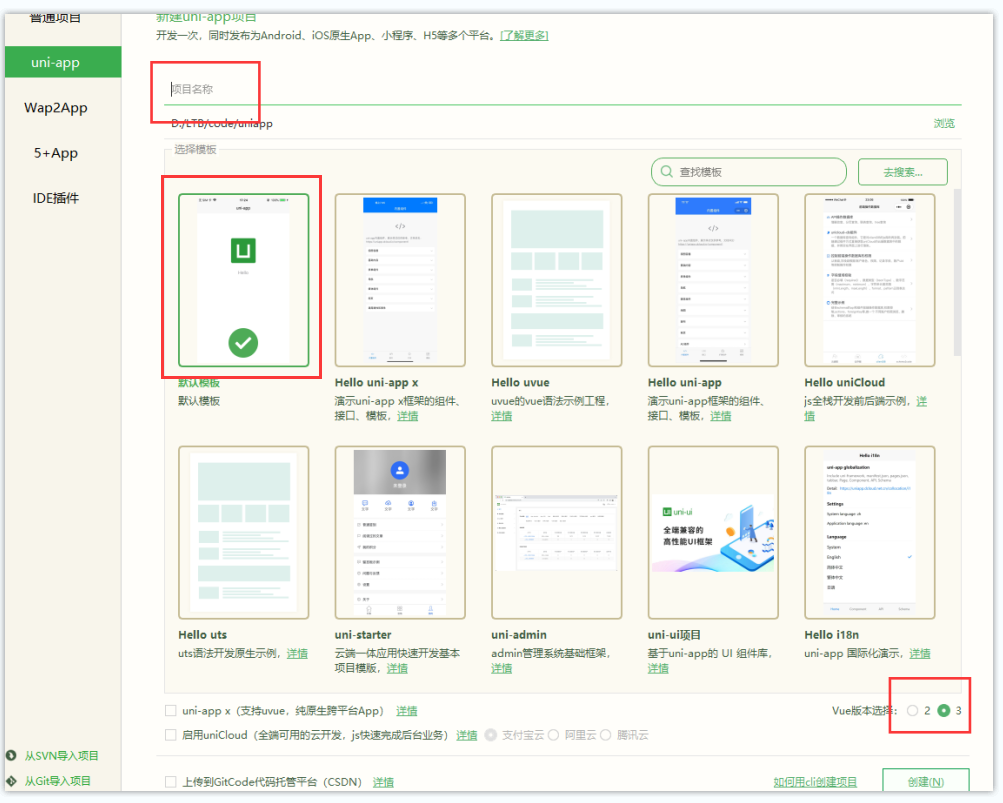This screenshot has height=803, width=1003.
Task: Open 详情 link for Hello uniCloud
Action: tap(921, 402)
